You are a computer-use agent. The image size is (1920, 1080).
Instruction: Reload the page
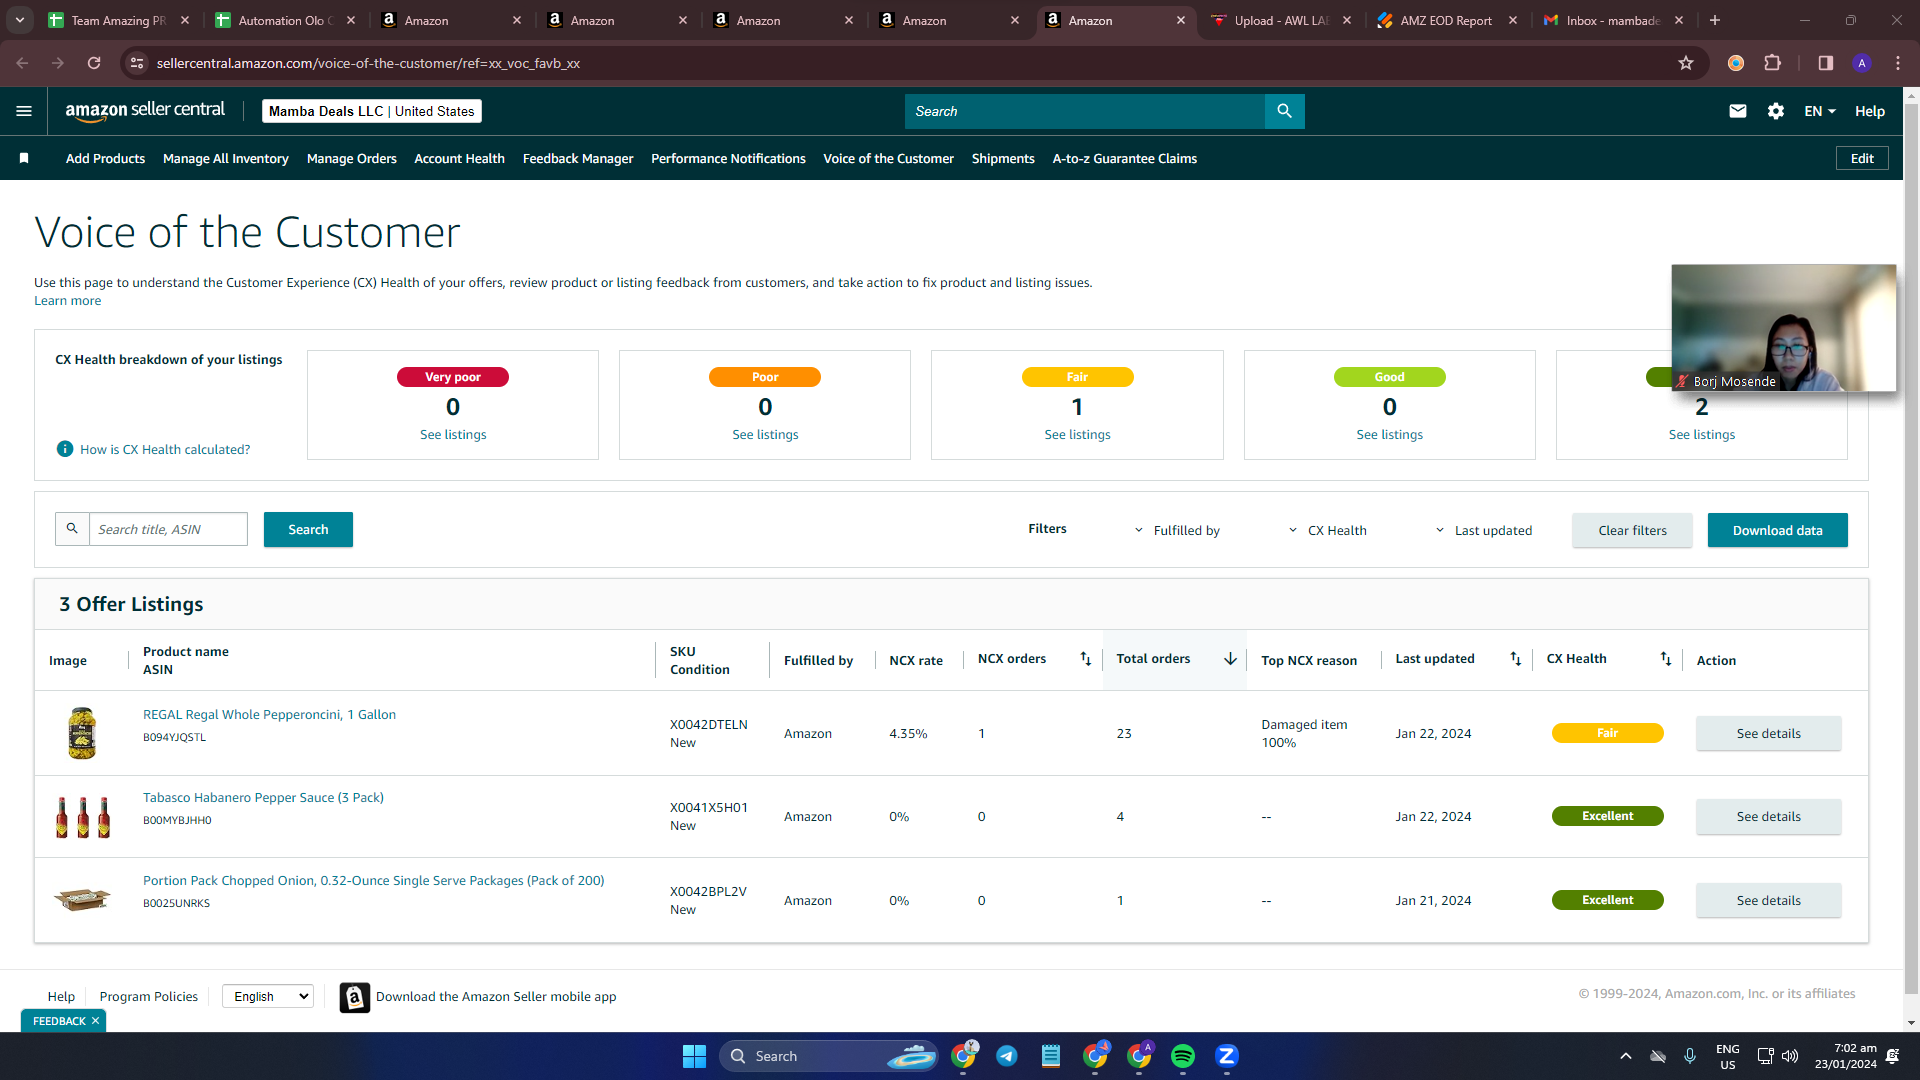[94, 63]
